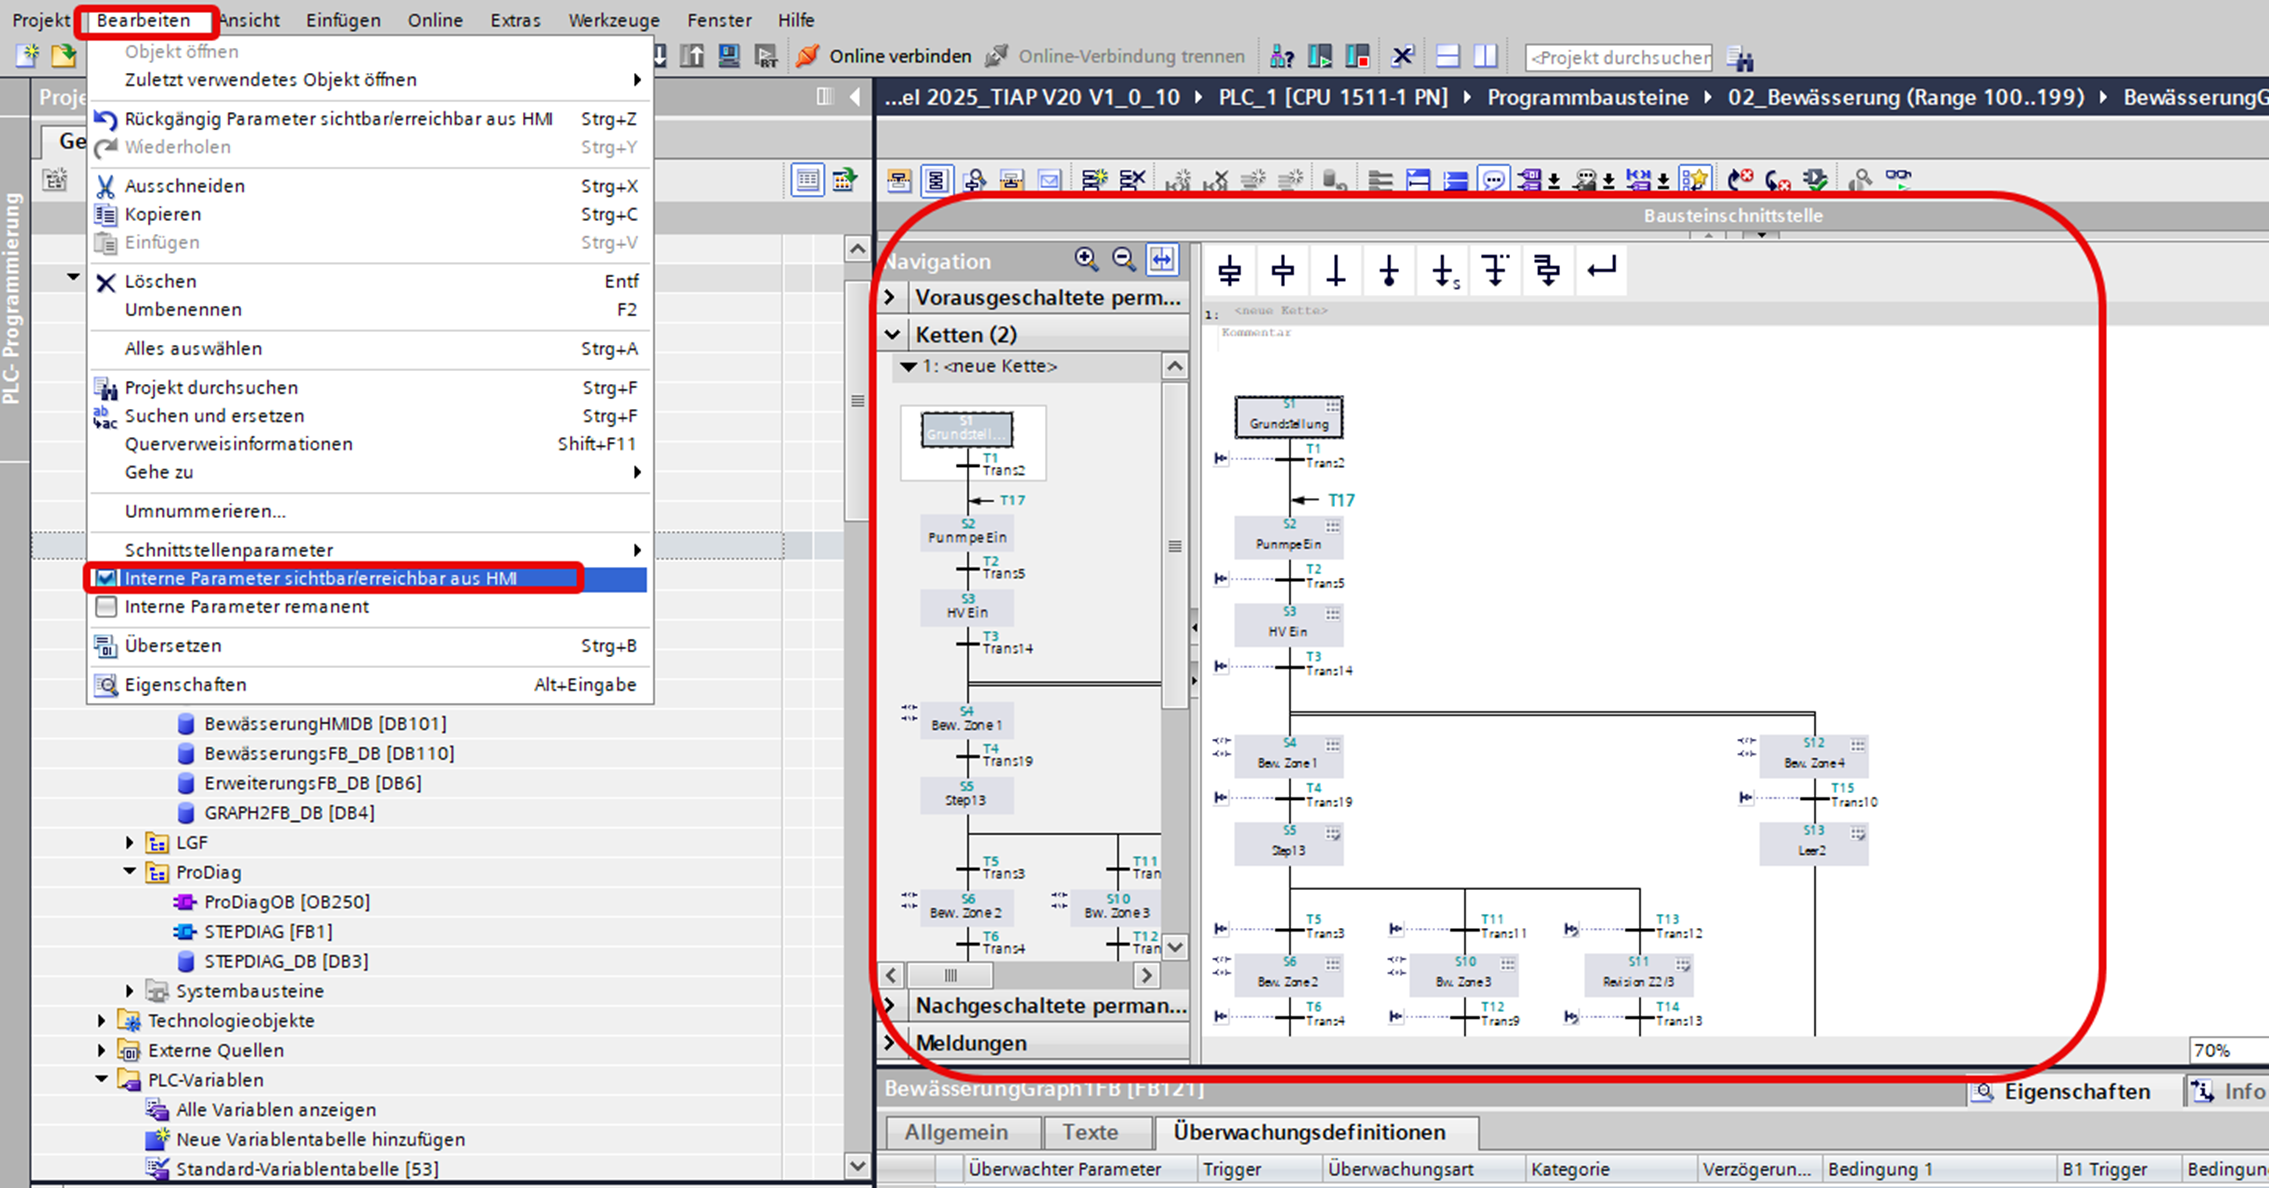Enable Interne Parameter remanent checkbox
Image resolution: width=2269 pixels, height=1188 pixels.
pos(106,607)
